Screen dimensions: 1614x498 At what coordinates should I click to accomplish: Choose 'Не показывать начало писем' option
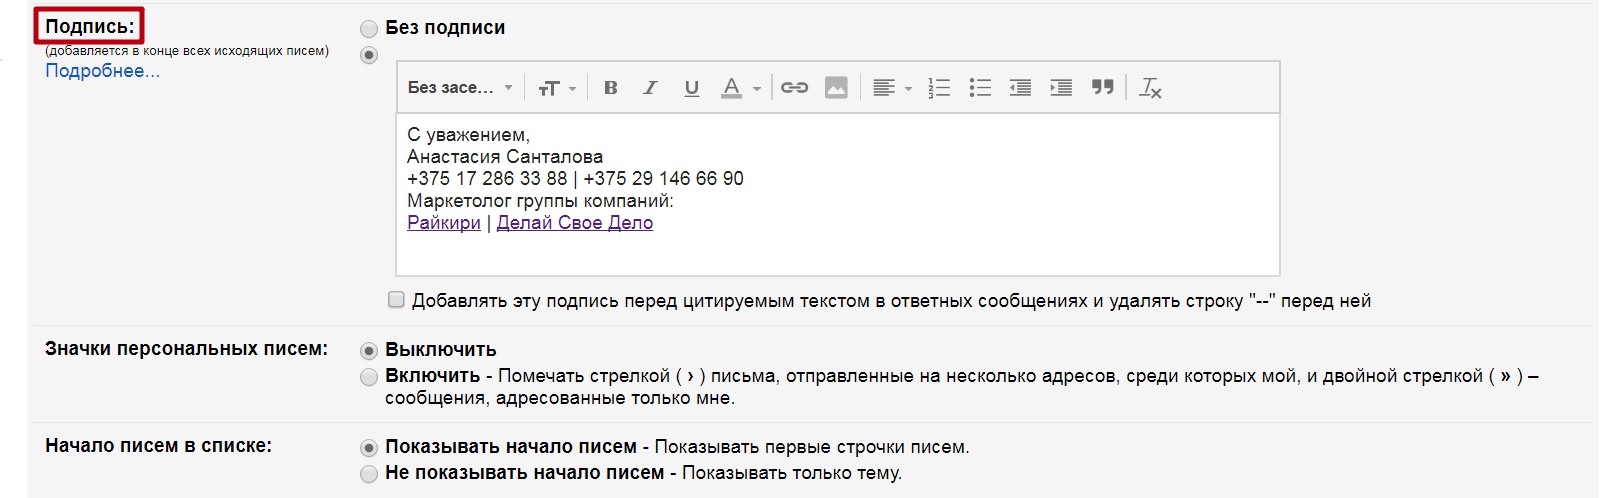369,474
